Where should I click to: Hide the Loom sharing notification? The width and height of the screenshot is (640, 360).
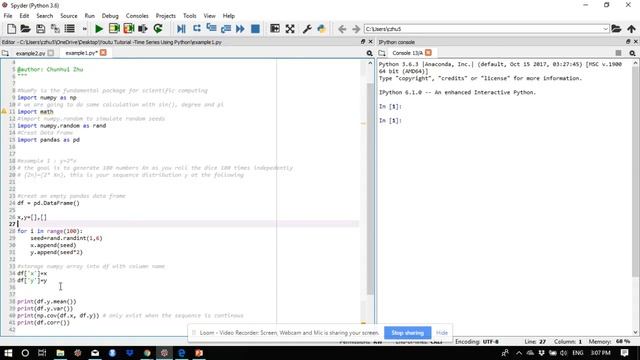tap(442, 333)
